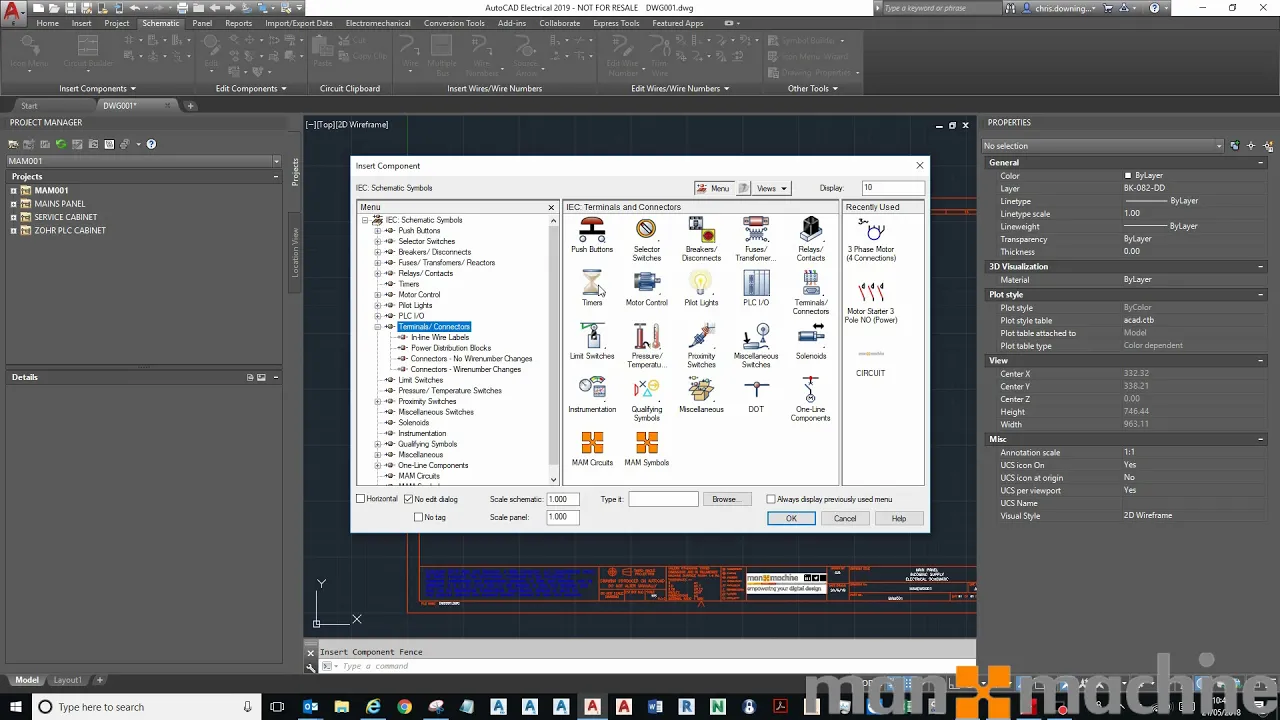Select In-Line Wire Labels tree item
The width and height of the screenshot is (1280, 720).
[x=440, y=337]
